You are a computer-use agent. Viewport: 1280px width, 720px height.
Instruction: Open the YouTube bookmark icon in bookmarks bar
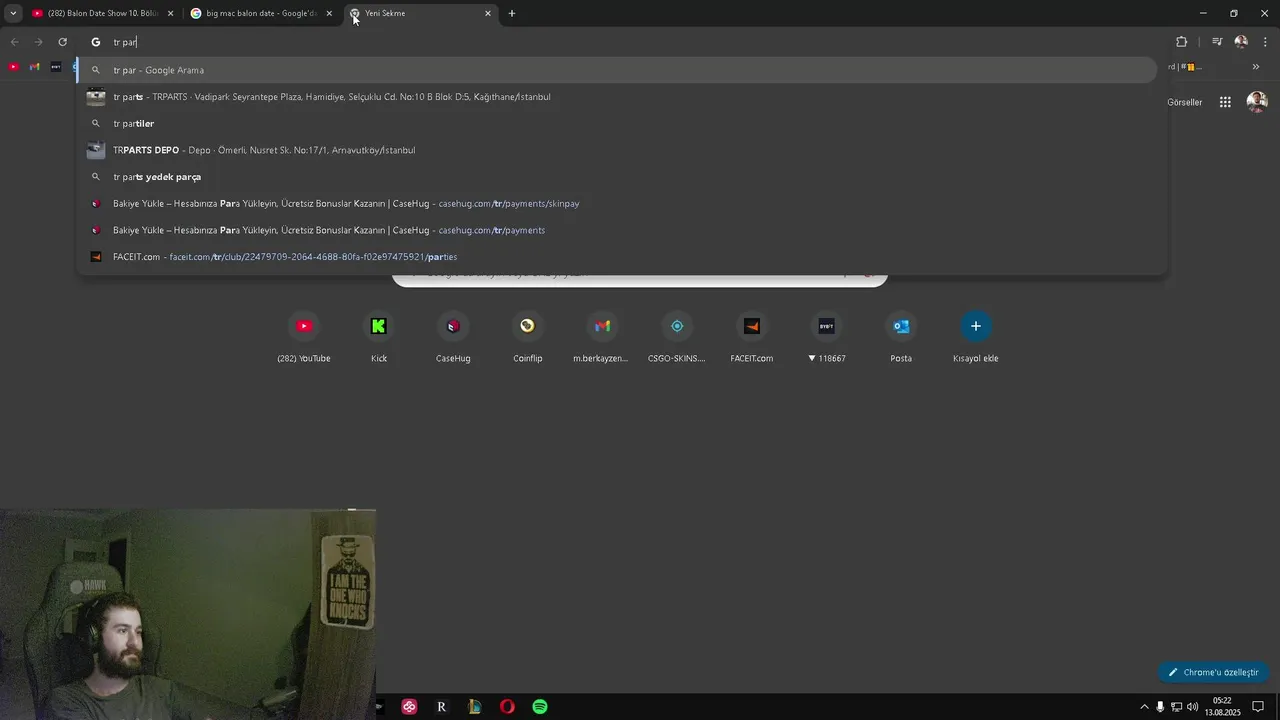(x=13, y=67)
